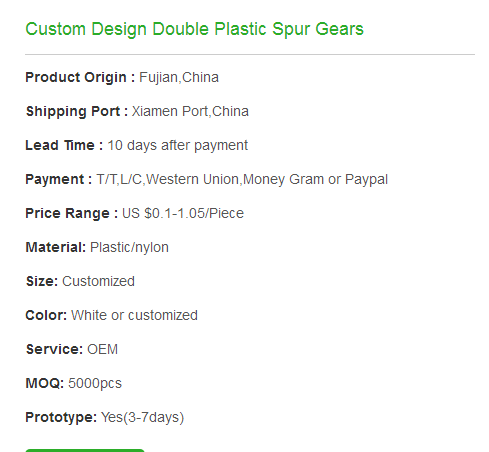Click the Size Customized value
This screenshot has height=452, width=489.
click(98, 282)
